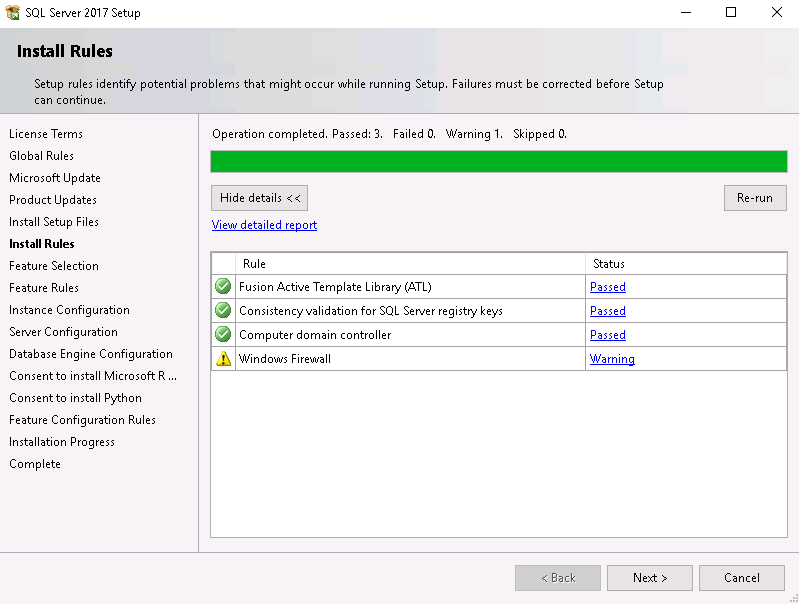Viewport: 799px width, 604px height.
Task: Select Install Rules step in sidebar
Action: [42, 244]
